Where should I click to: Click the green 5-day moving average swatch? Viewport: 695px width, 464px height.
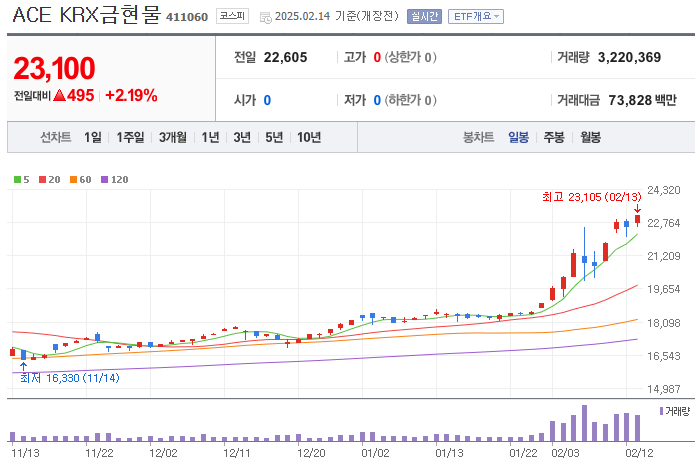pos(17,179)
